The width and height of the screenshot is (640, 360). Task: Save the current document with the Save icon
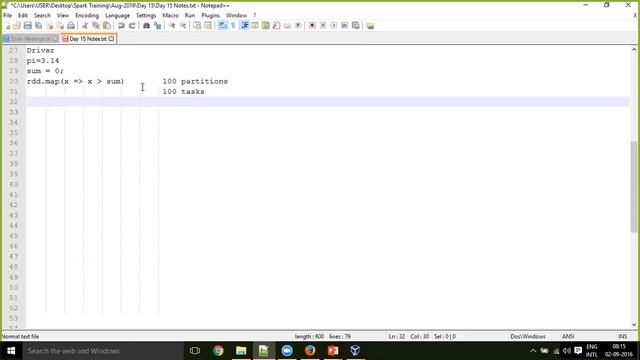pos(27,26)
